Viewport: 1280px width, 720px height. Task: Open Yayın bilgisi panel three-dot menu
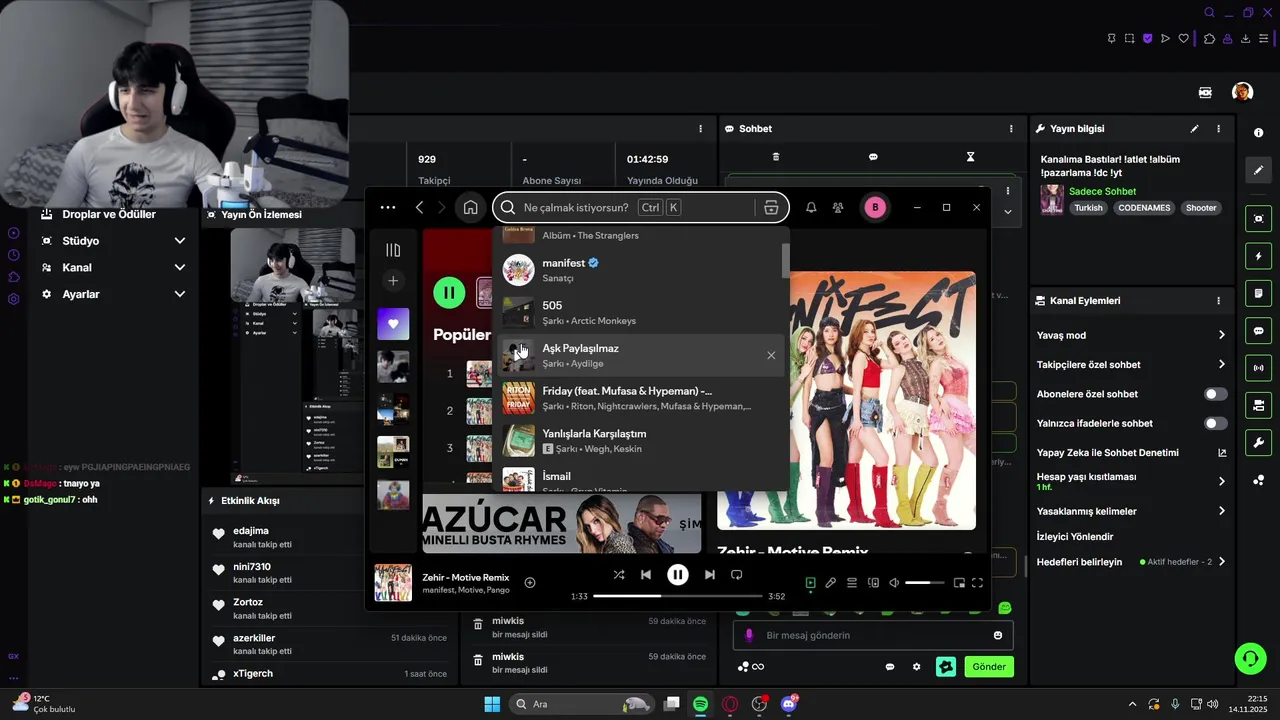tap(1218, 129)
